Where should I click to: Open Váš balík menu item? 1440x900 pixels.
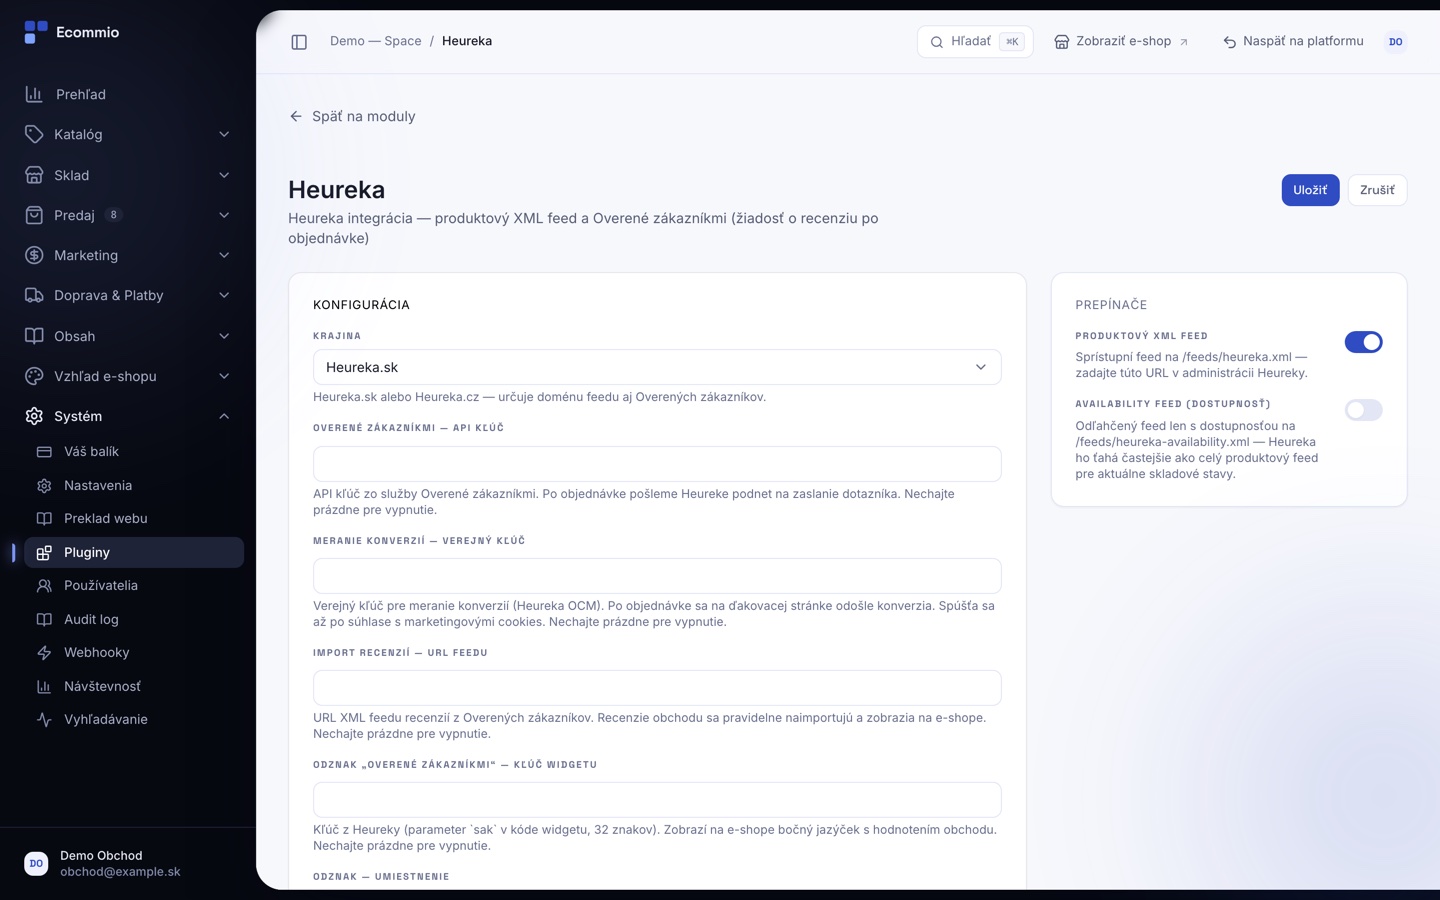[x=134, y=452]
